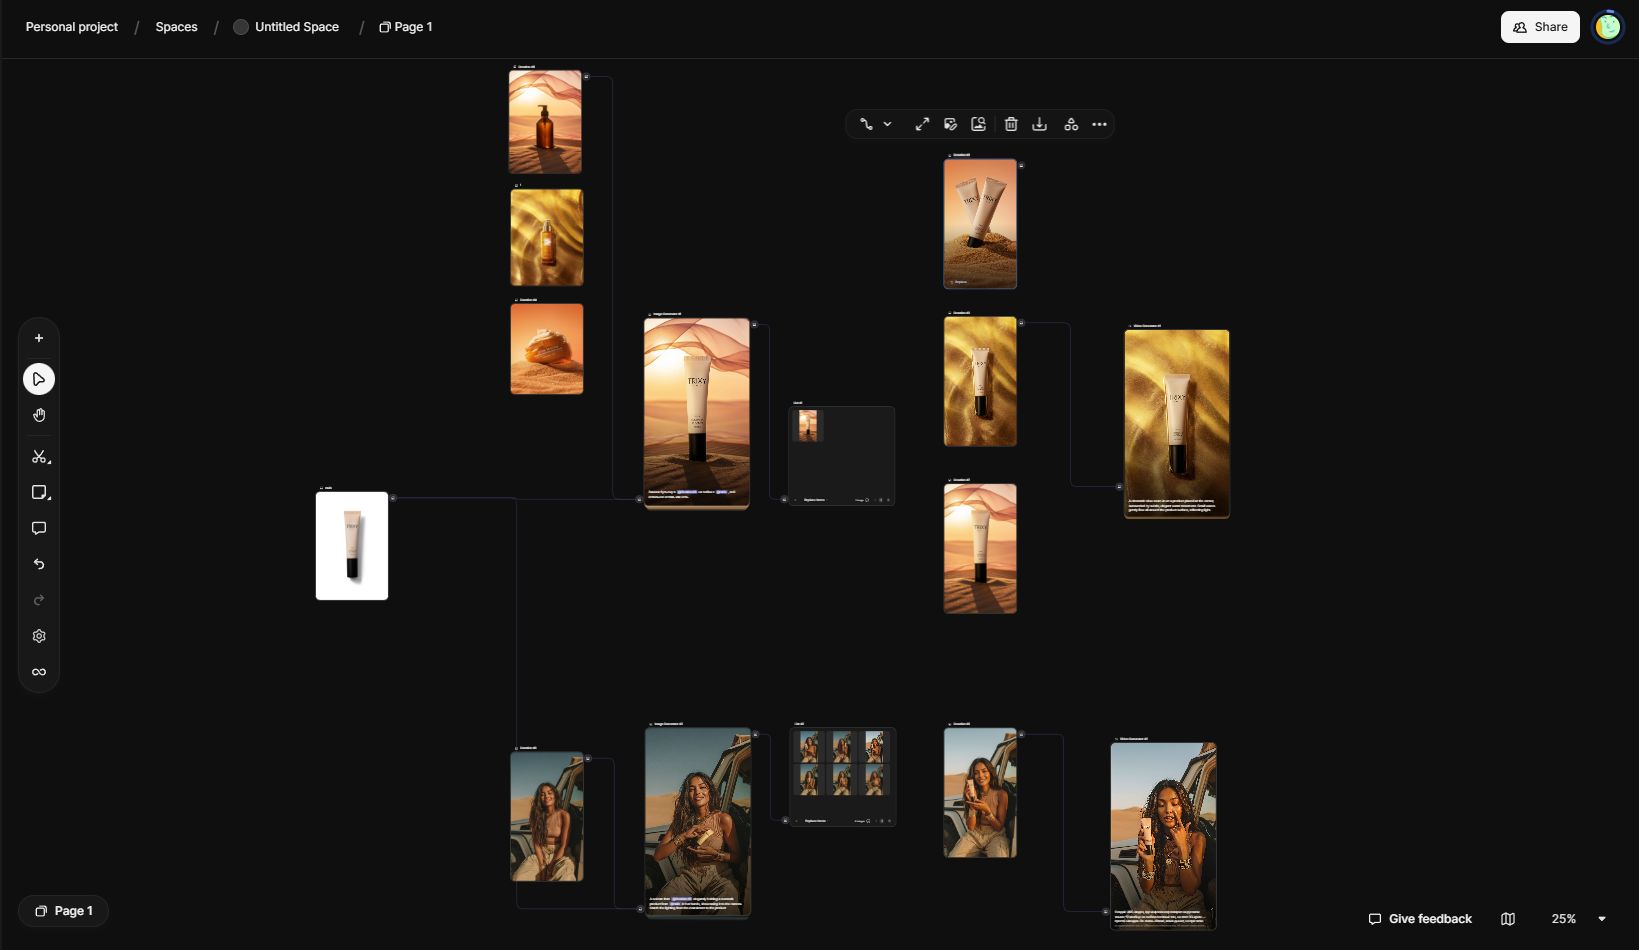The image size is (1639, 950).
Task: Download the selected image
Action: point(1040,124)
